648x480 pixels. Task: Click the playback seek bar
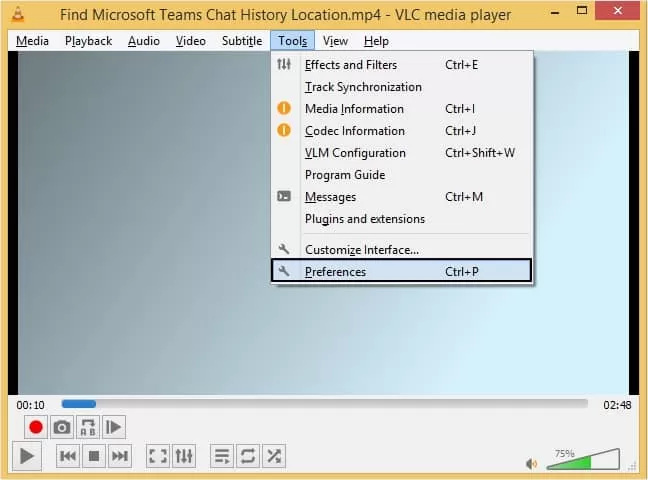(x=324, y=404)
